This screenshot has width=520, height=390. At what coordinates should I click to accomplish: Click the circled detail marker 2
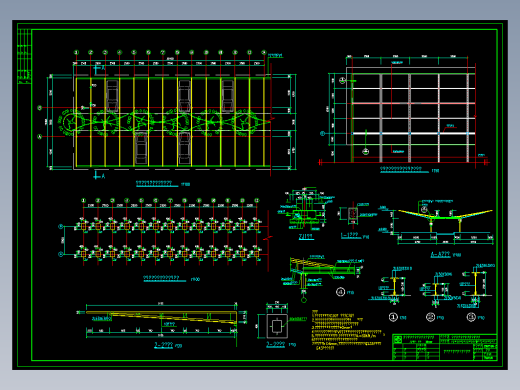coord(431,317)
